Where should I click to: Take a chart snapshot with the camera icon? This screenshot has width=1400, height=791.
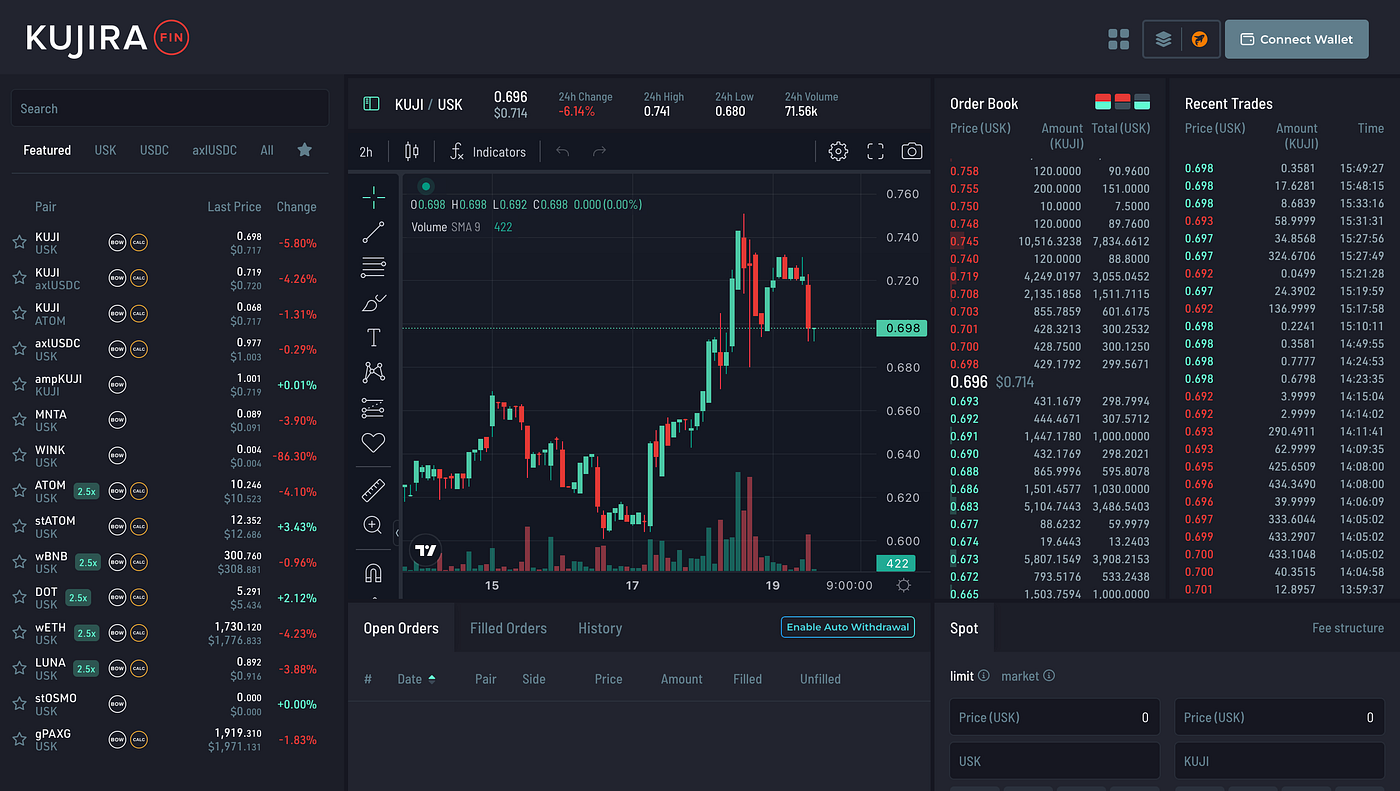(x=911, y=150)
